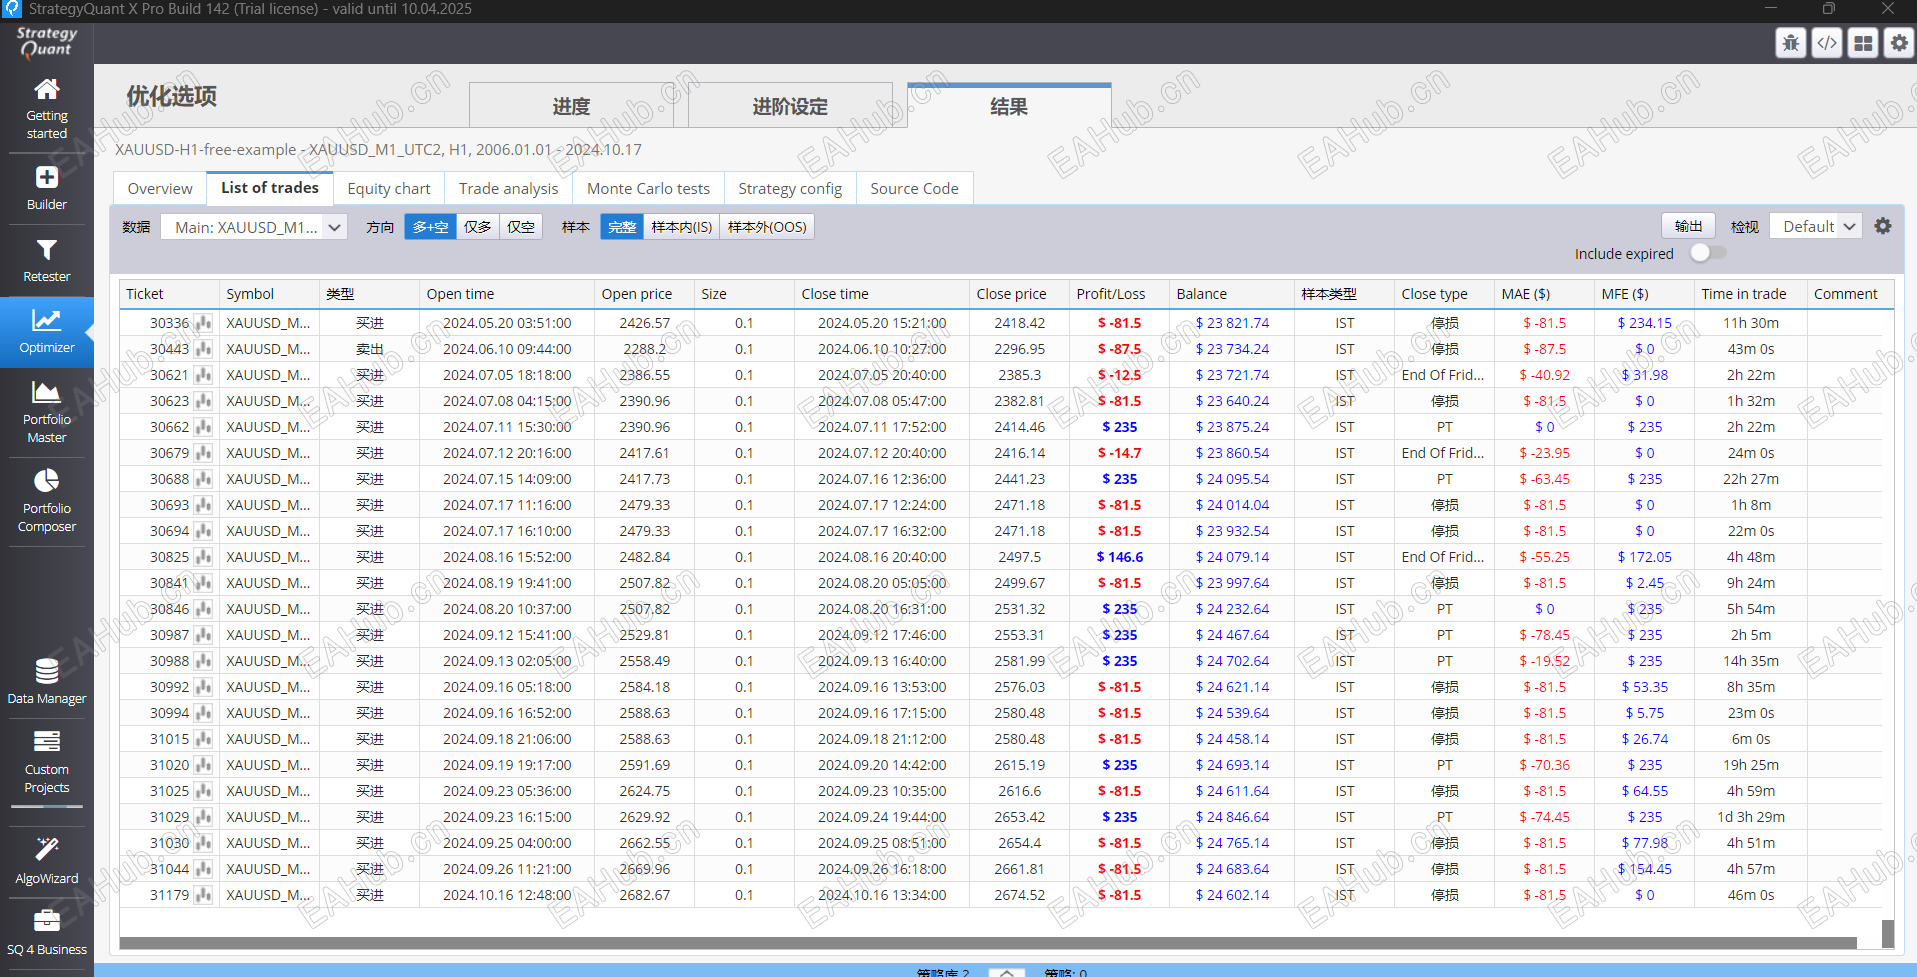Image resolution: width=1917 pixels, height=977 pixels.
Task: Show chart for ticket 30443
Action: [x=204, y=349]
